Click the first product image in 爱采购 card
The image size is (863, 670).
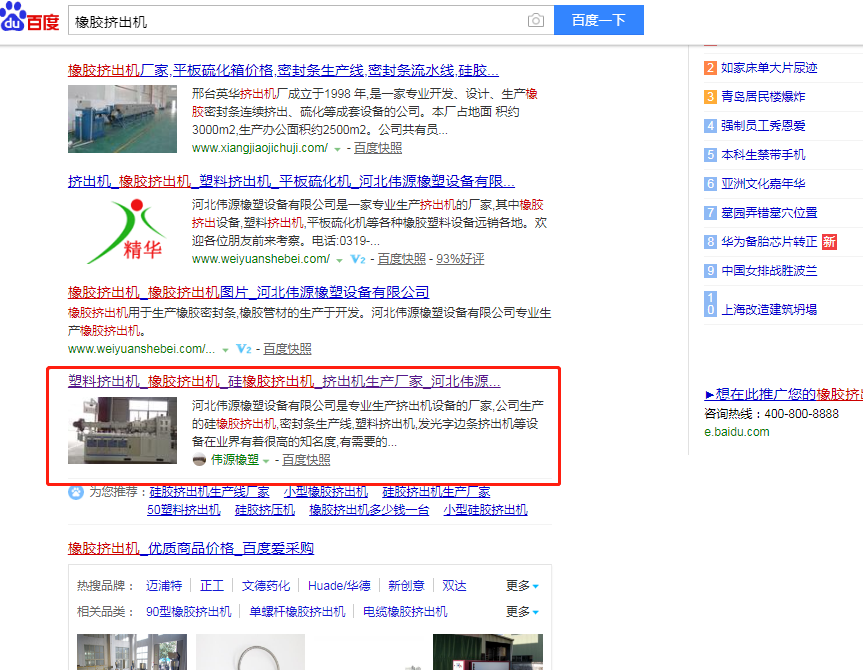(132, 652)
